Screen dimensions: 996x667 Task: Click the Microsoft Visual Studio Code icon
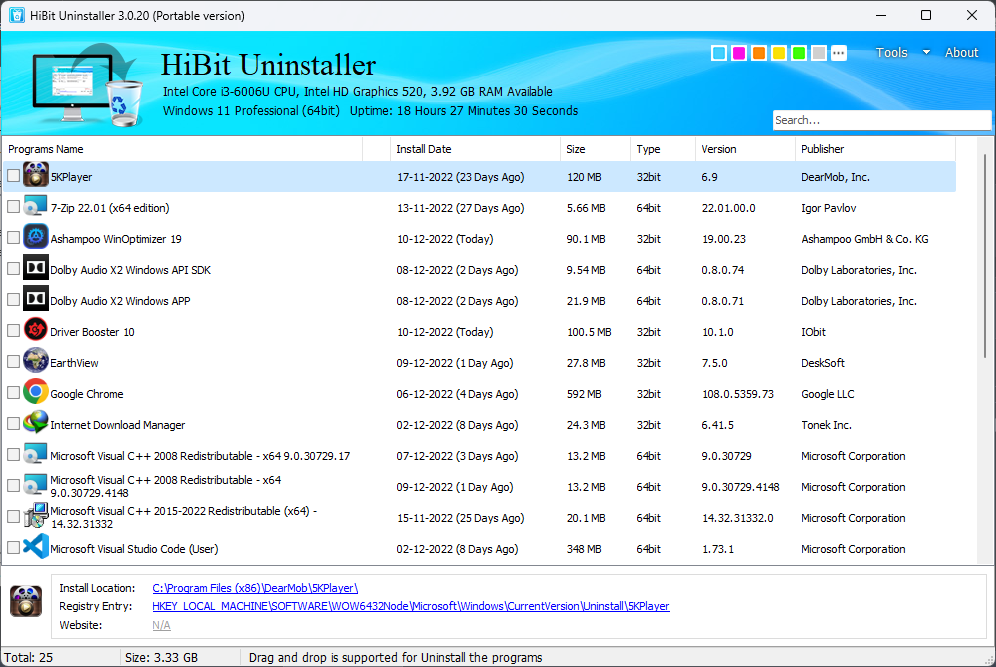coord(36,547)
